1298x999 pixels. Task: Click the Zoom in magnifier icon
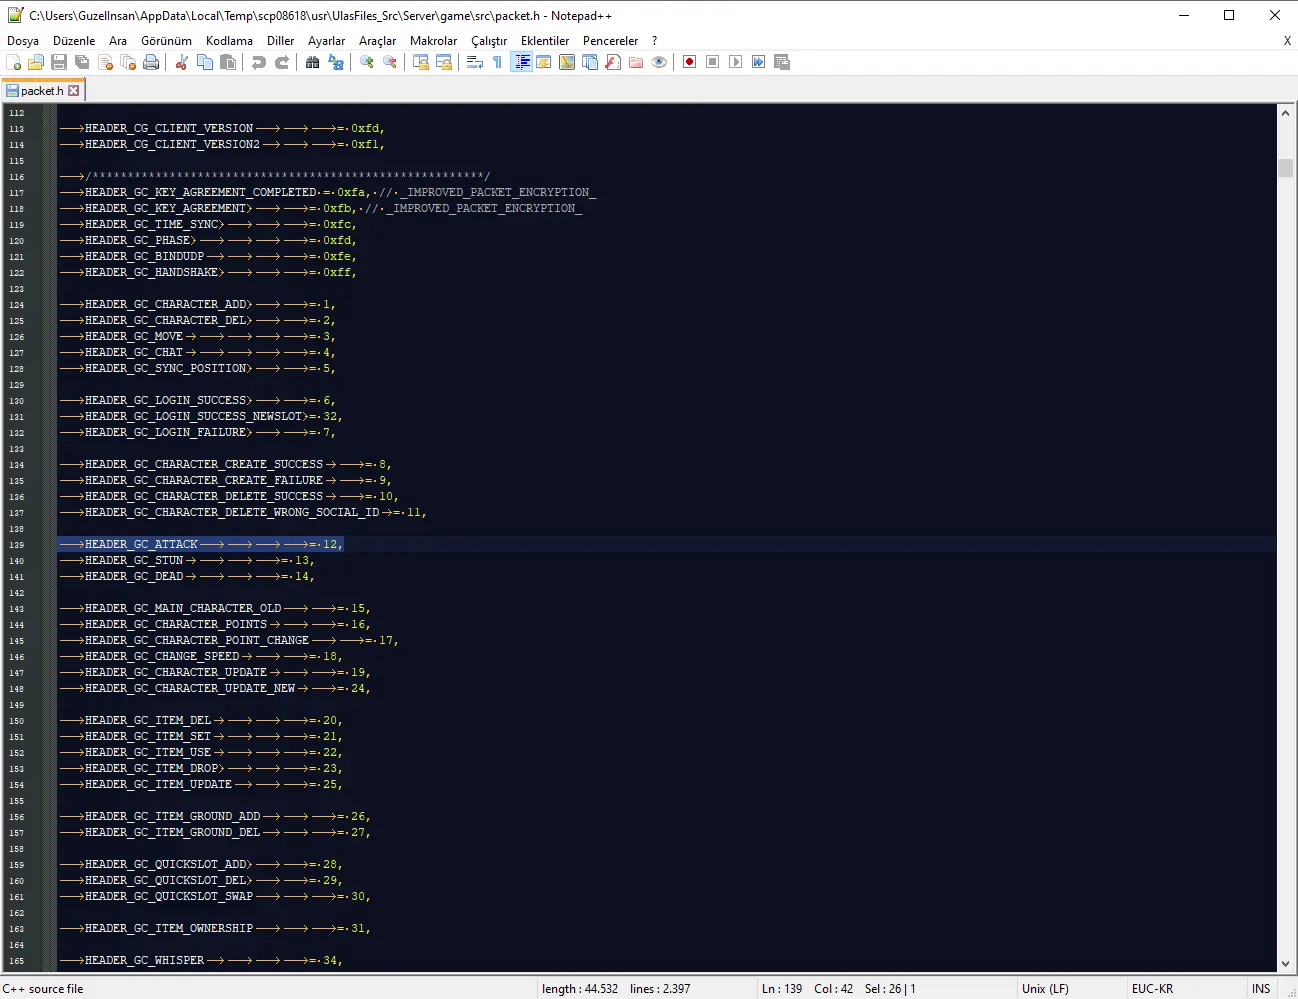click(367, 62)
